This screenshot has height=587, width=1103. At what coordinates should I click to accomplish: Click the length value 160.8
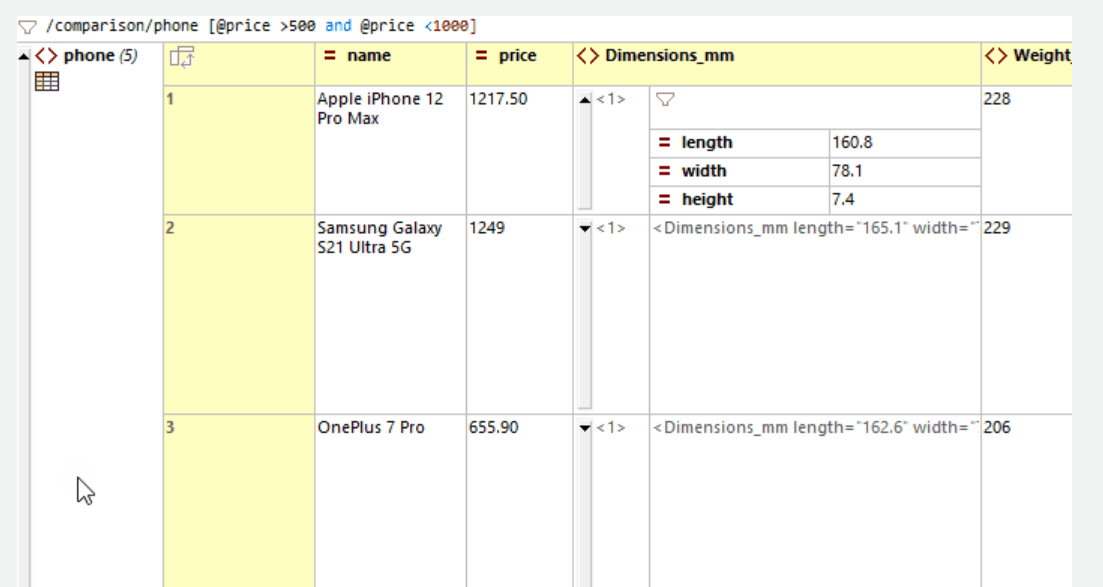[905, 143]
